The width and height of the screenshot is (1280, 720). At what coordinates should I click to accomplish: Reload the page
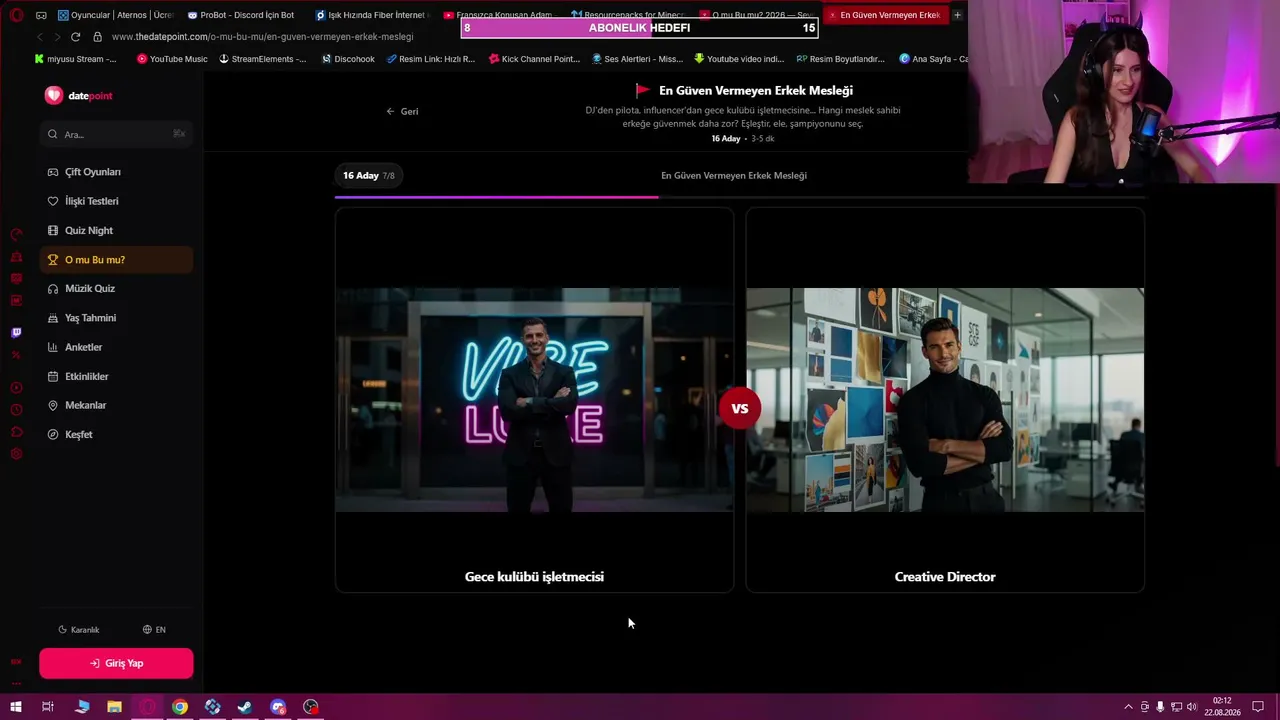click(75, 37)
